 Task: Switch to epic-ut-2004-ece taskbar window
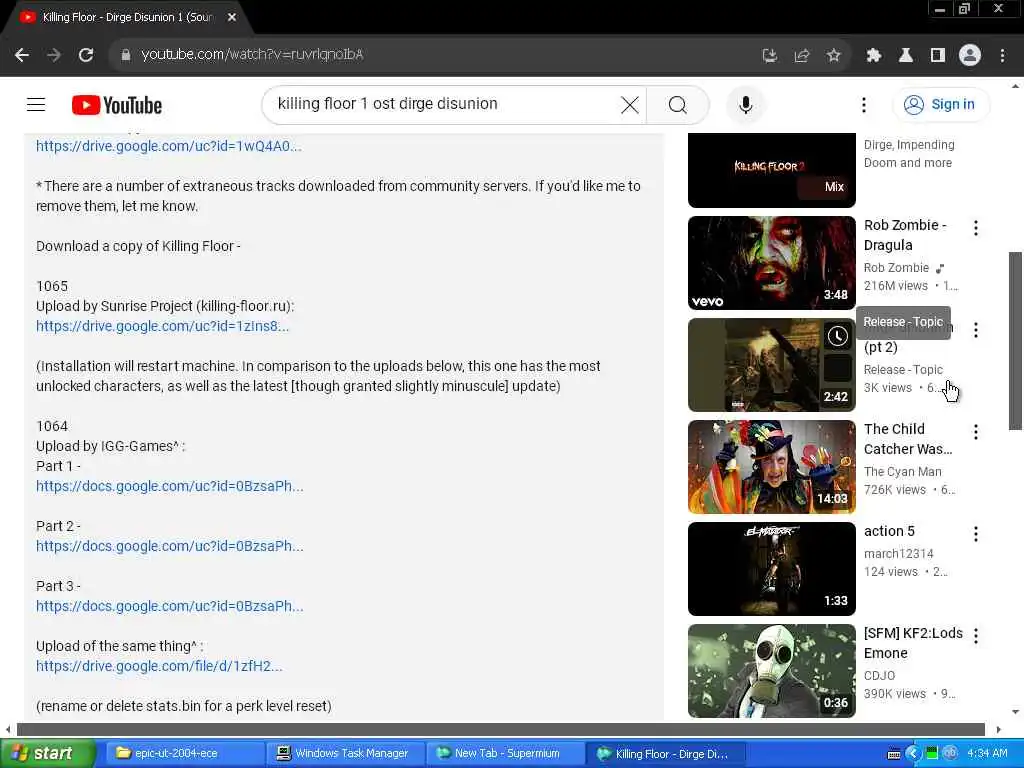pos(184,754)
